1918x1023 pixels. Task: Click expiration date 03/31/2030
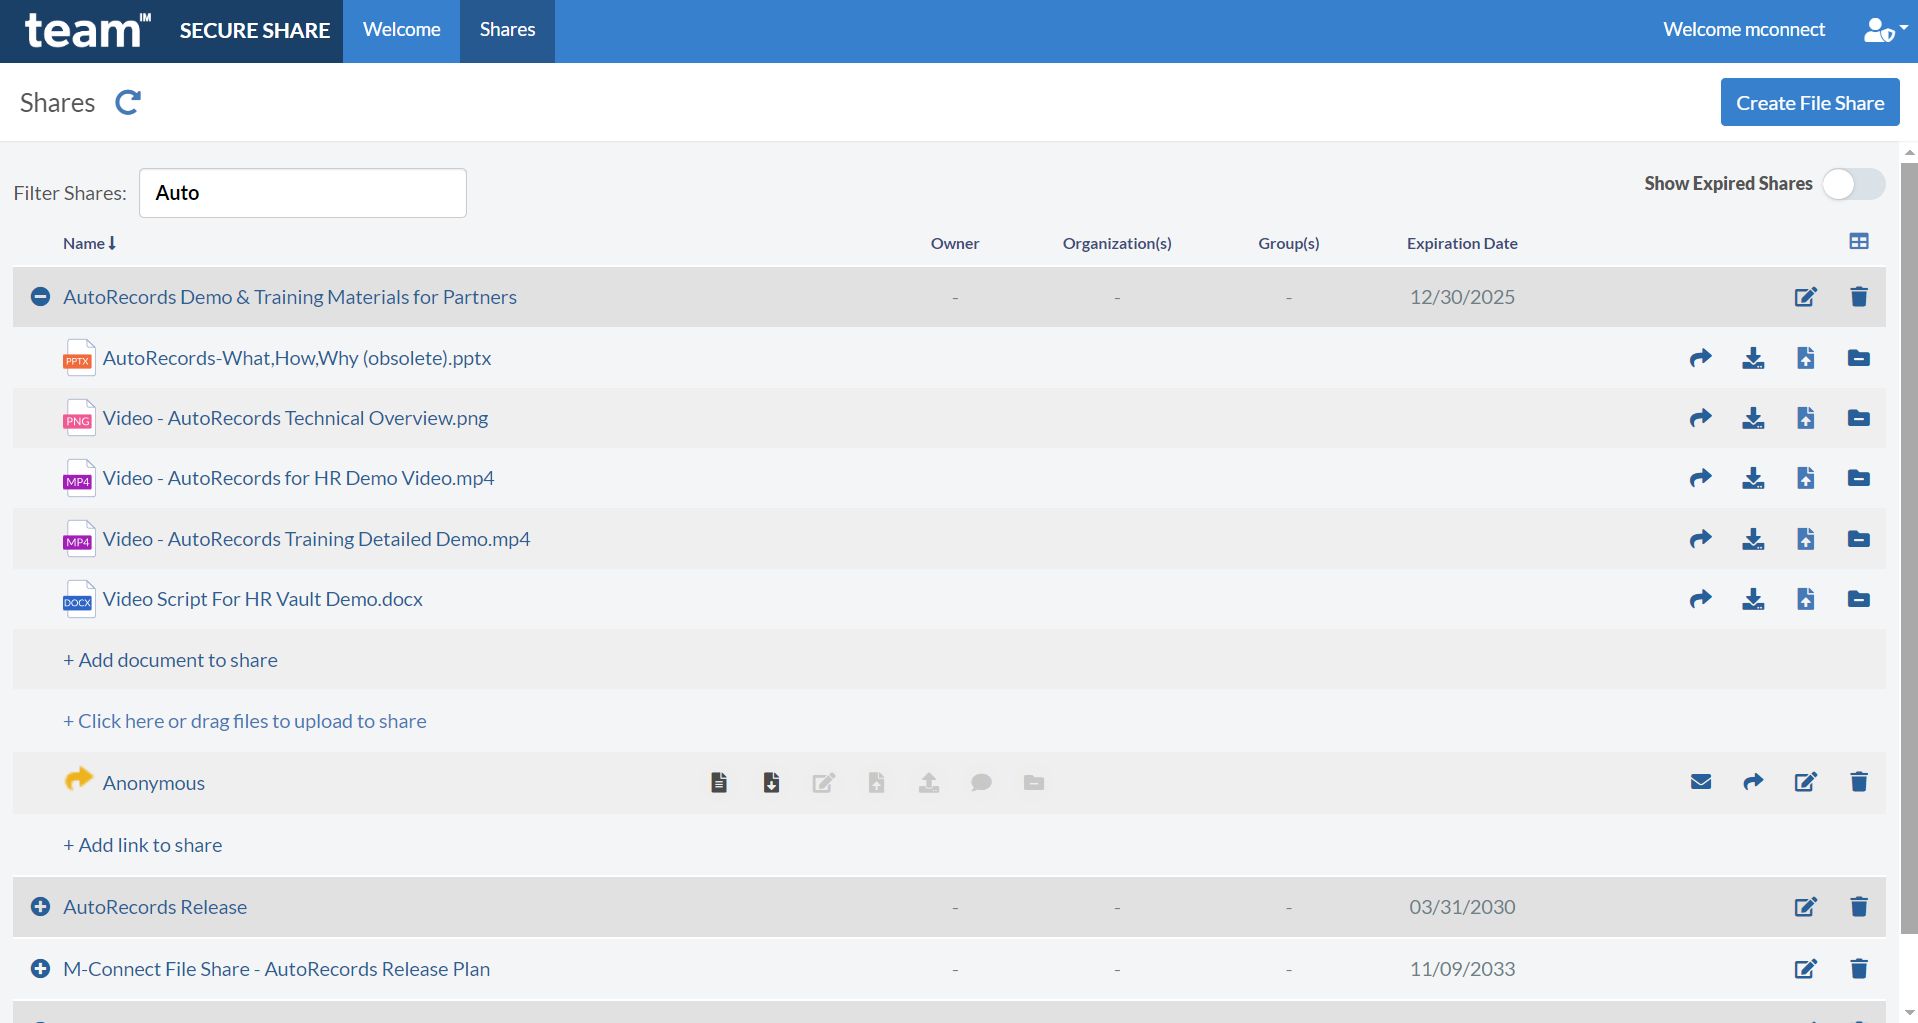[1462, 907]
